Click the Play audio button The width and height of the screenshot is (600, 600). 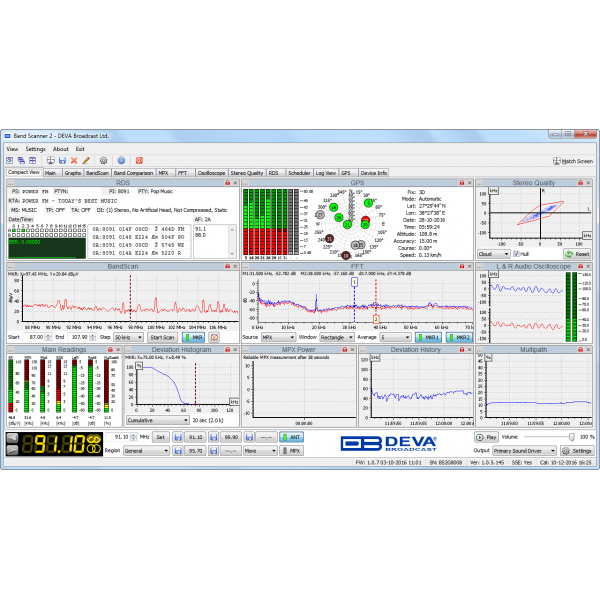pyautogui.click(x=486, y=437)
